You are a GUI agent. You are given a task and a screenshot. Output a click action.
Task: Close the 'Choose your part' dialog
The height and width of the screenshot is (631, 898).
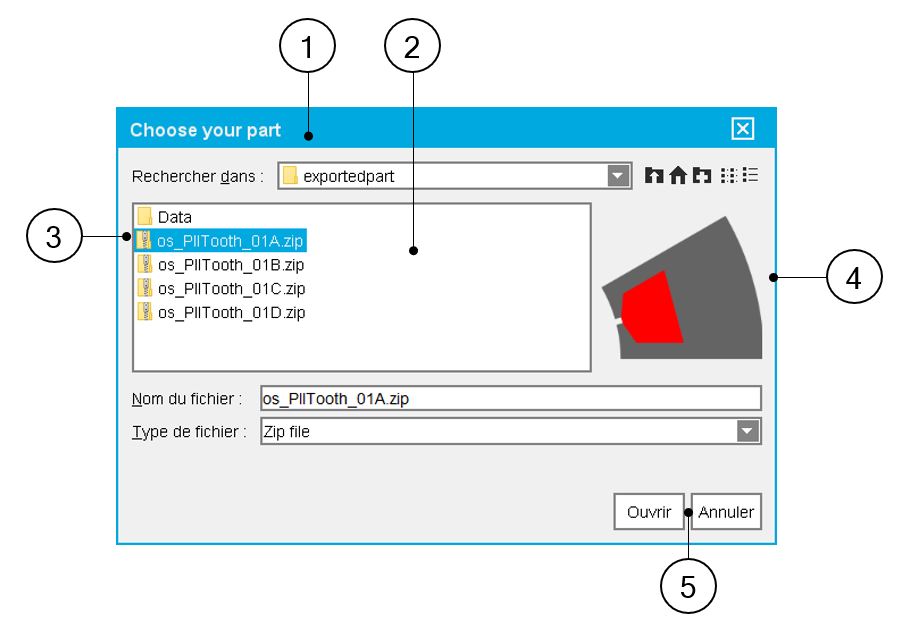(743, 128)
